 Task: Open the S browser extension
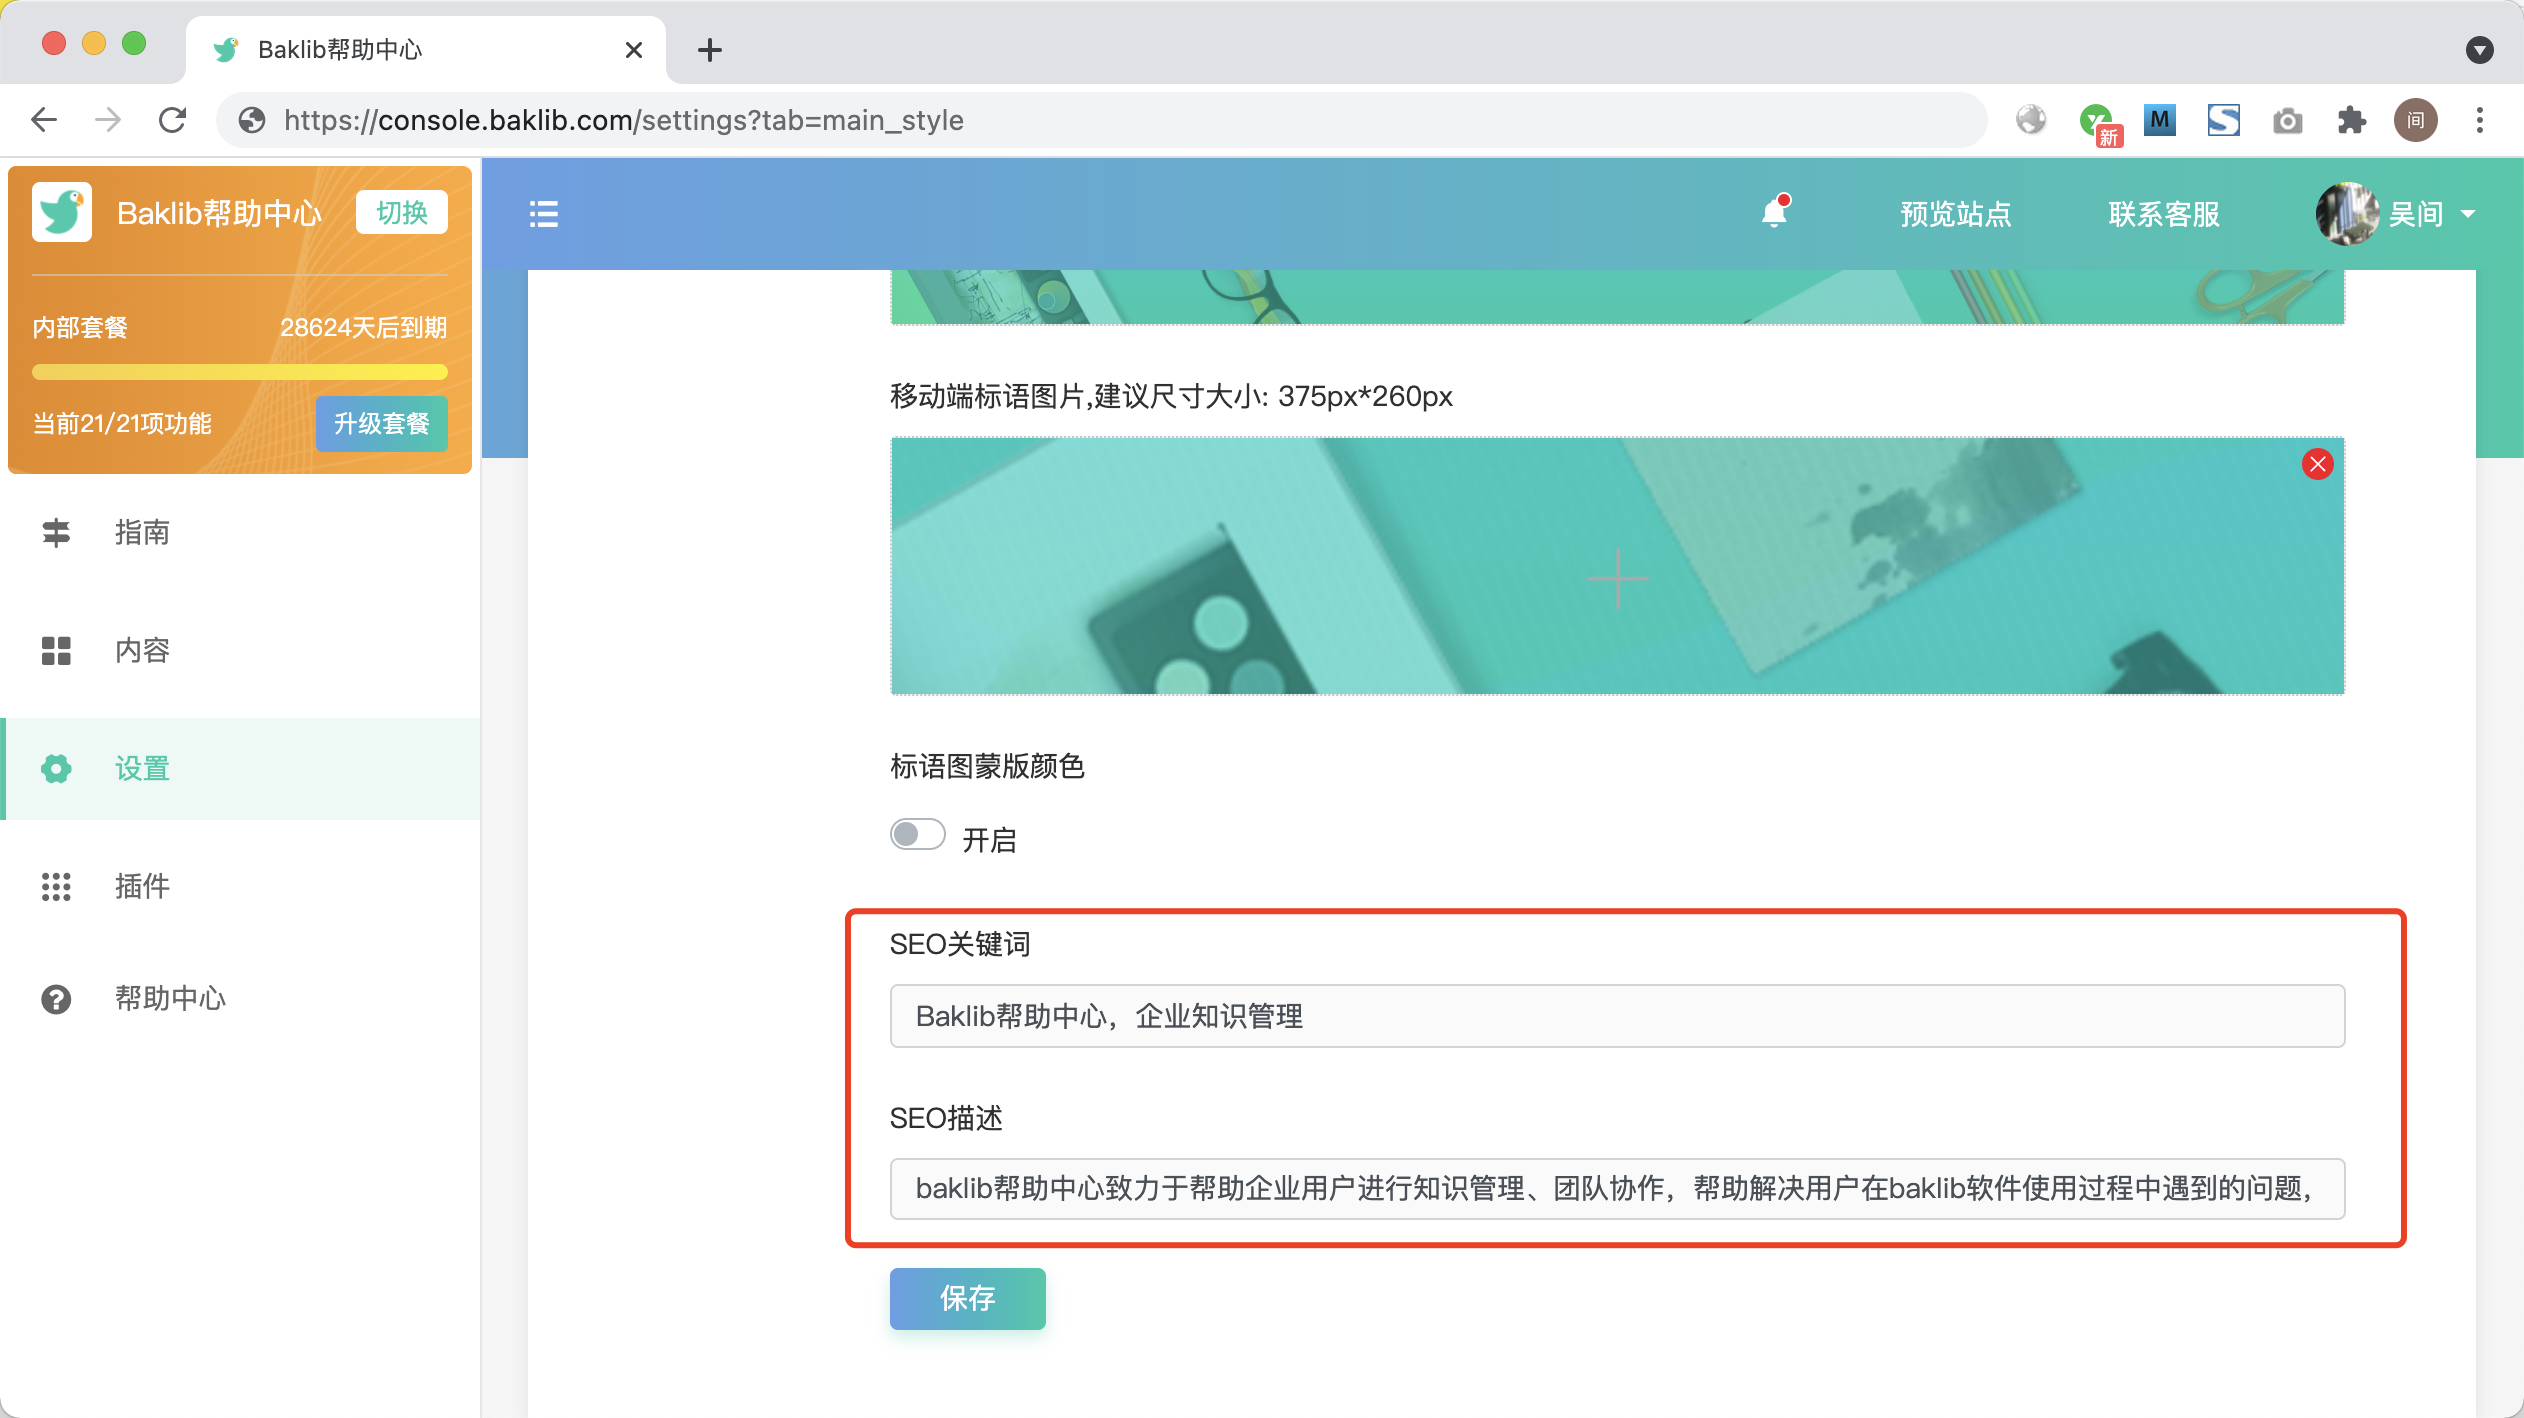pos(2224,120)
